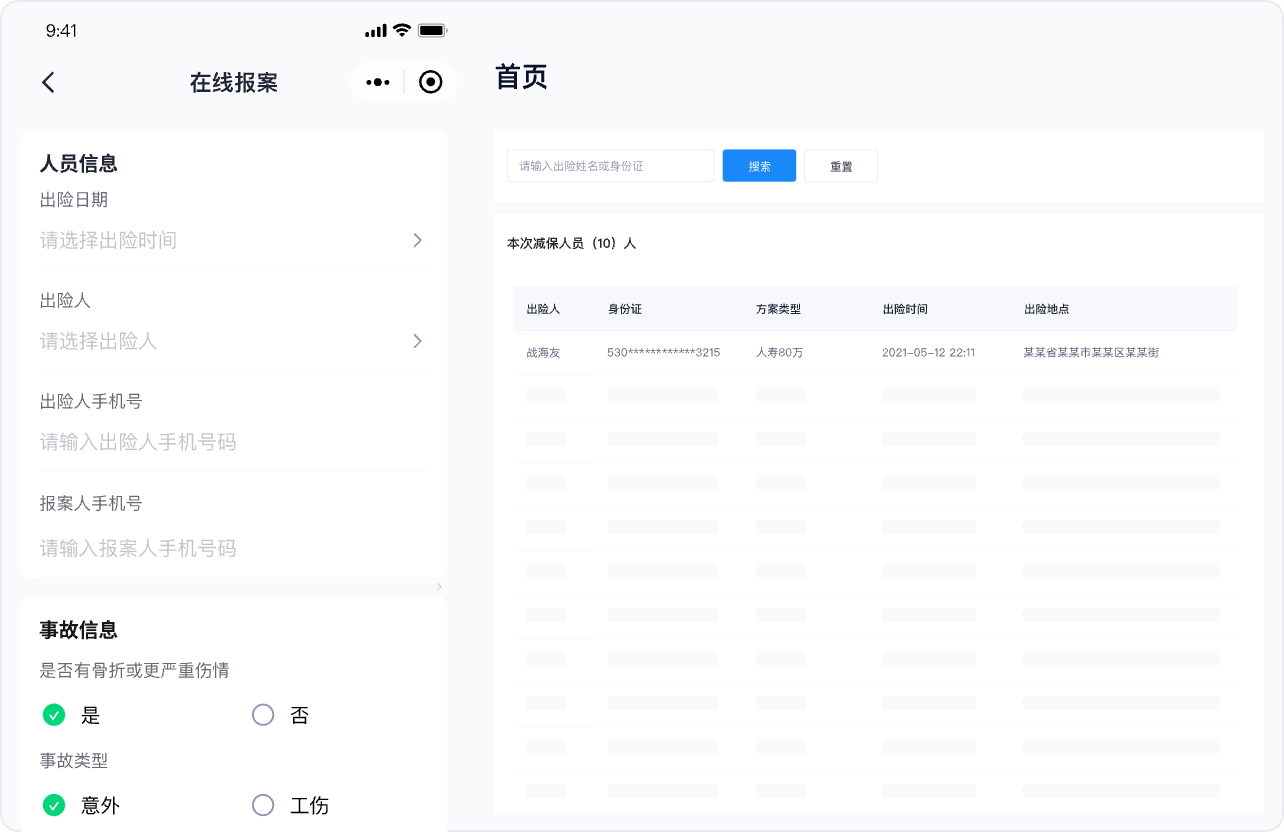
Task: Focus the 出险姓名或身份证 search field
Action: (610, 166)
